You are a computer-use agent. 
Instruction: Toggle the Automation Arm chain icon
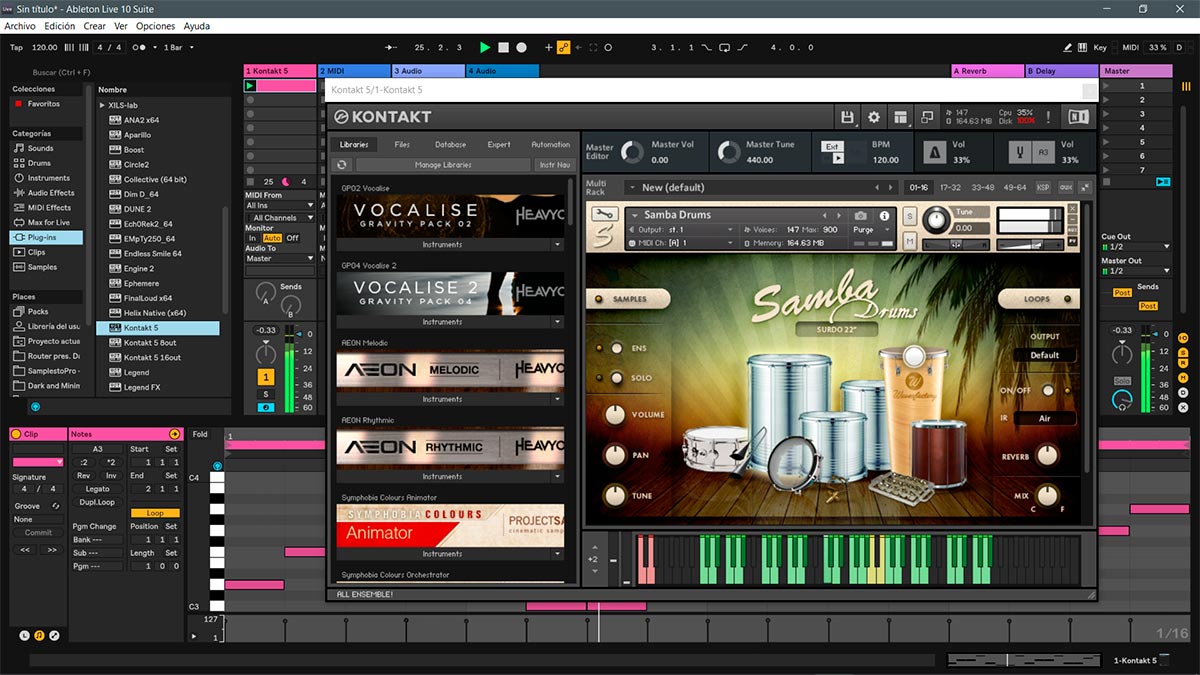pos(563,47)
